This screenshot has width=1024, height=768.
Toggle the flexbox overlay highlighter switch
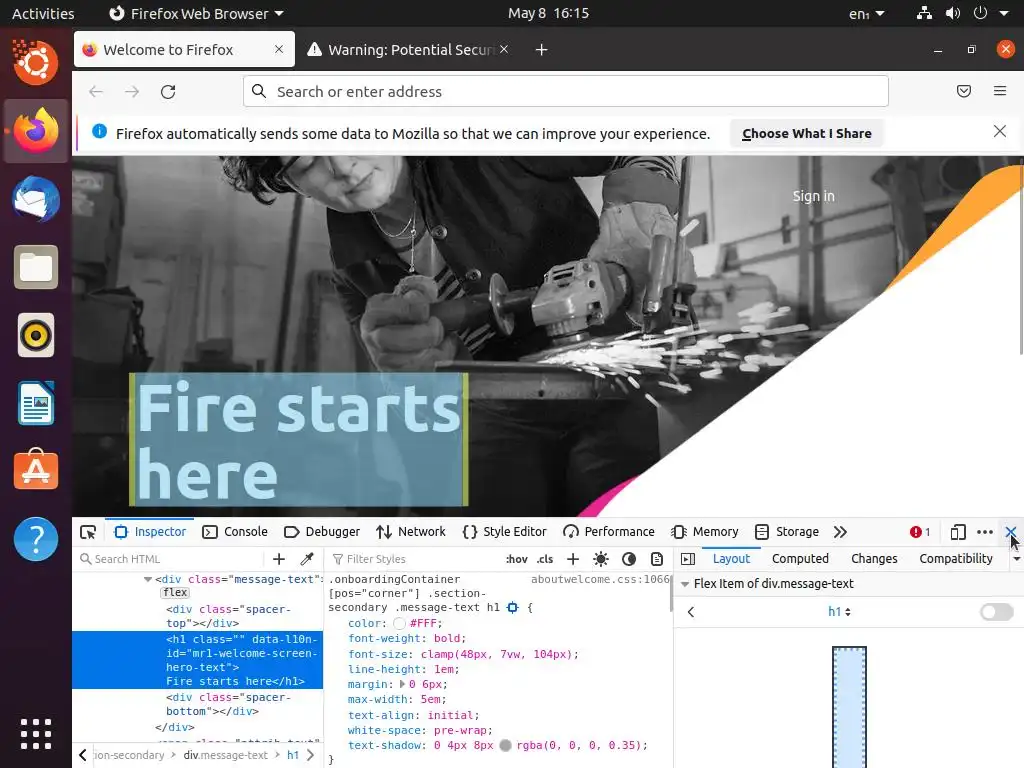coord(997,612)
